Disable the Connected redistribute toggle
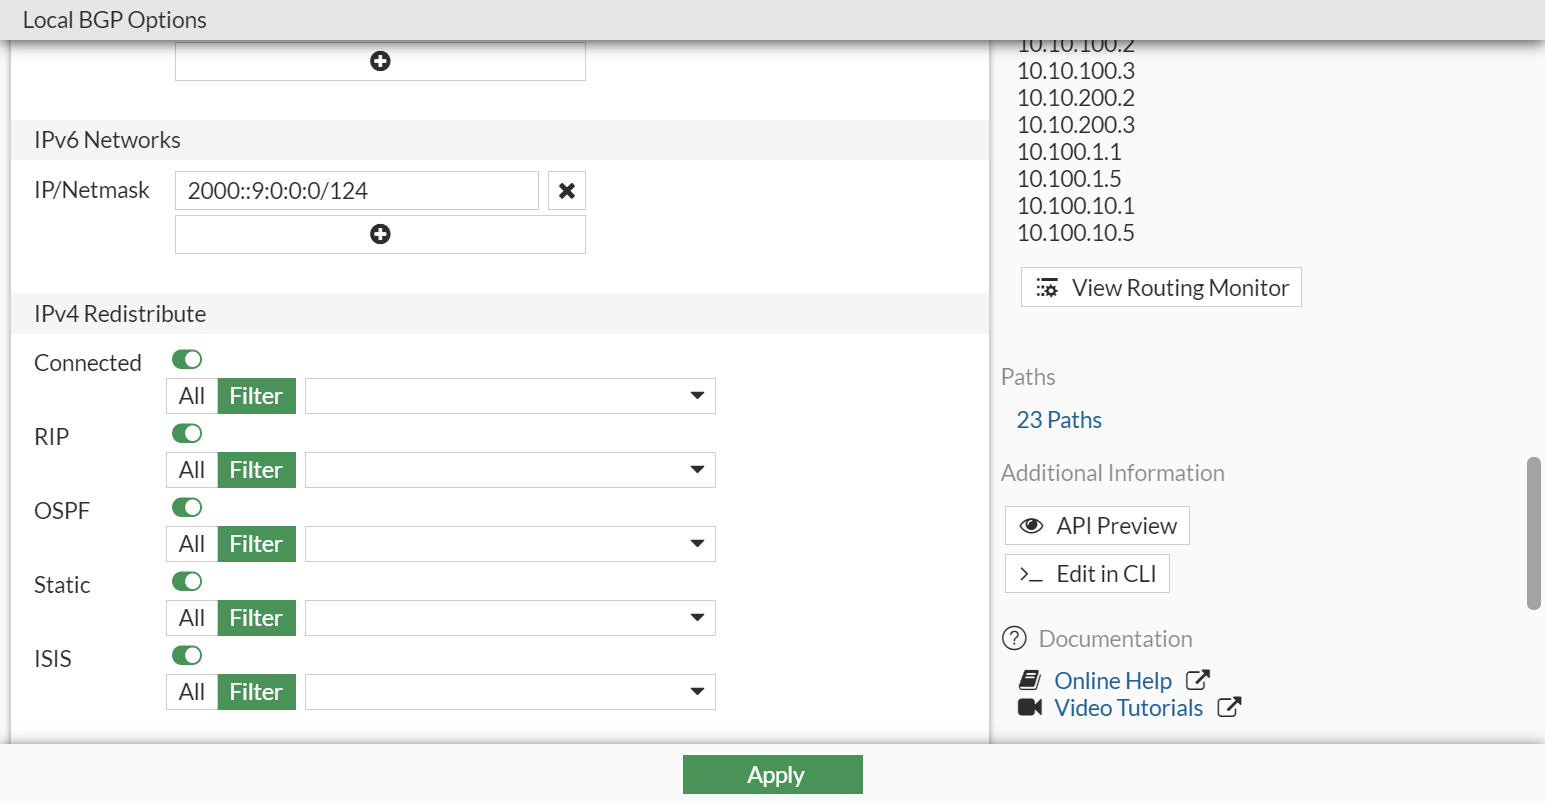 point(187,359)
